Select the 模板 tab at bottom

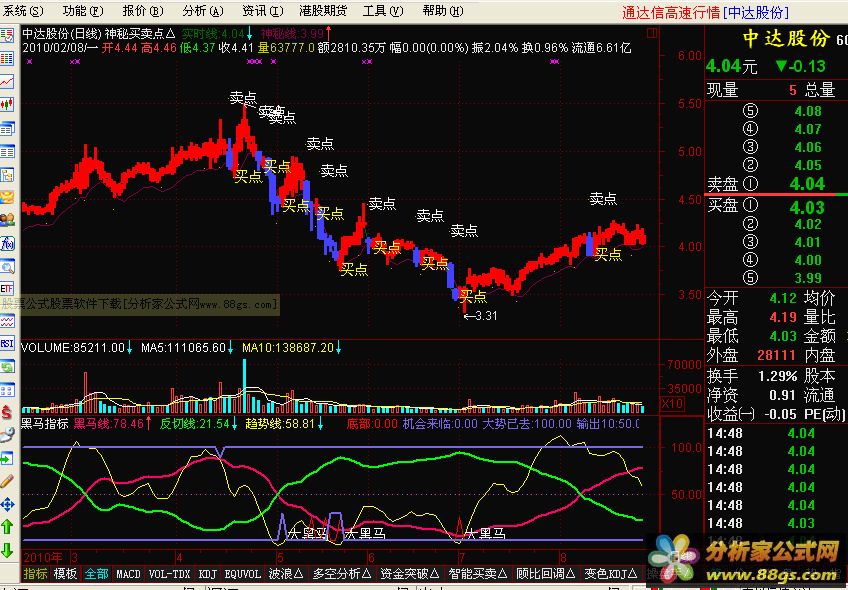[65, 574]
